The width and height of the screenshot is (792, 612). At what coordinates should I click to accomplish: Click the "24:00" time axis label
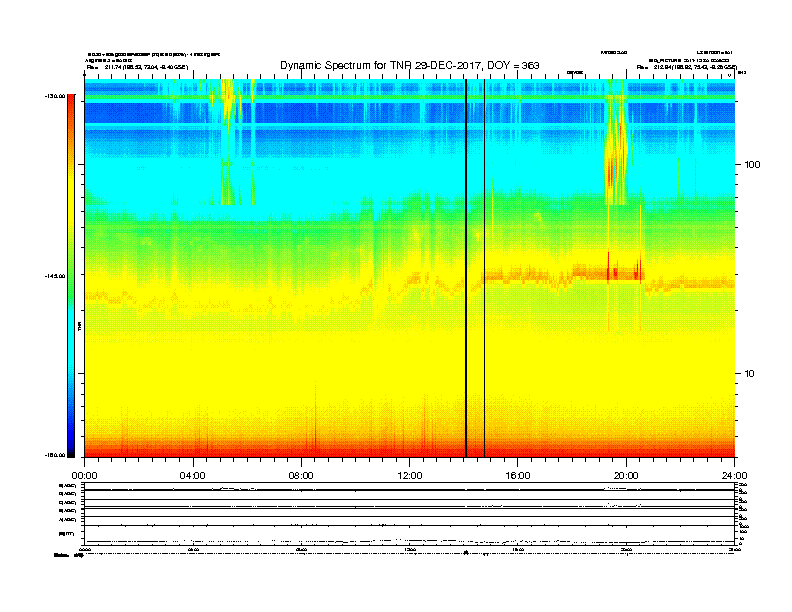734,476
